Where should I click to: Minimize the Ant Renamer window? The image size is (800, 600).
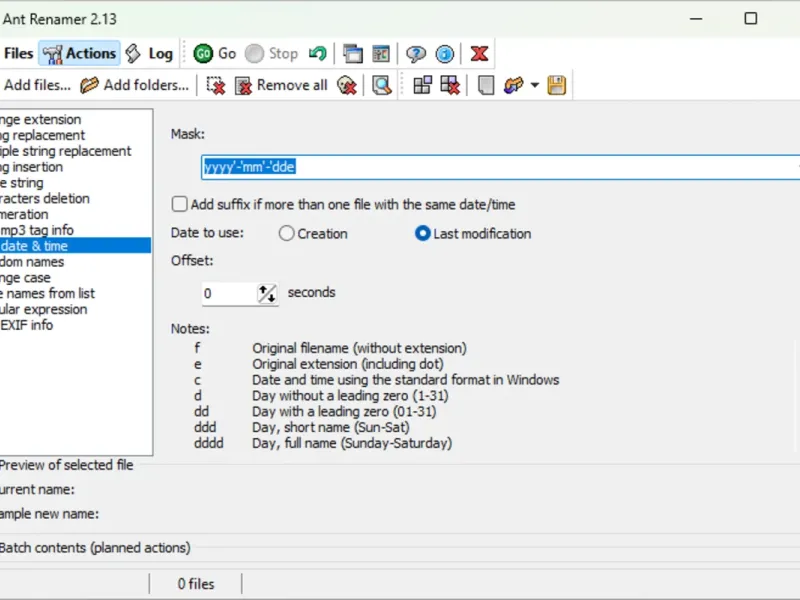696,19
